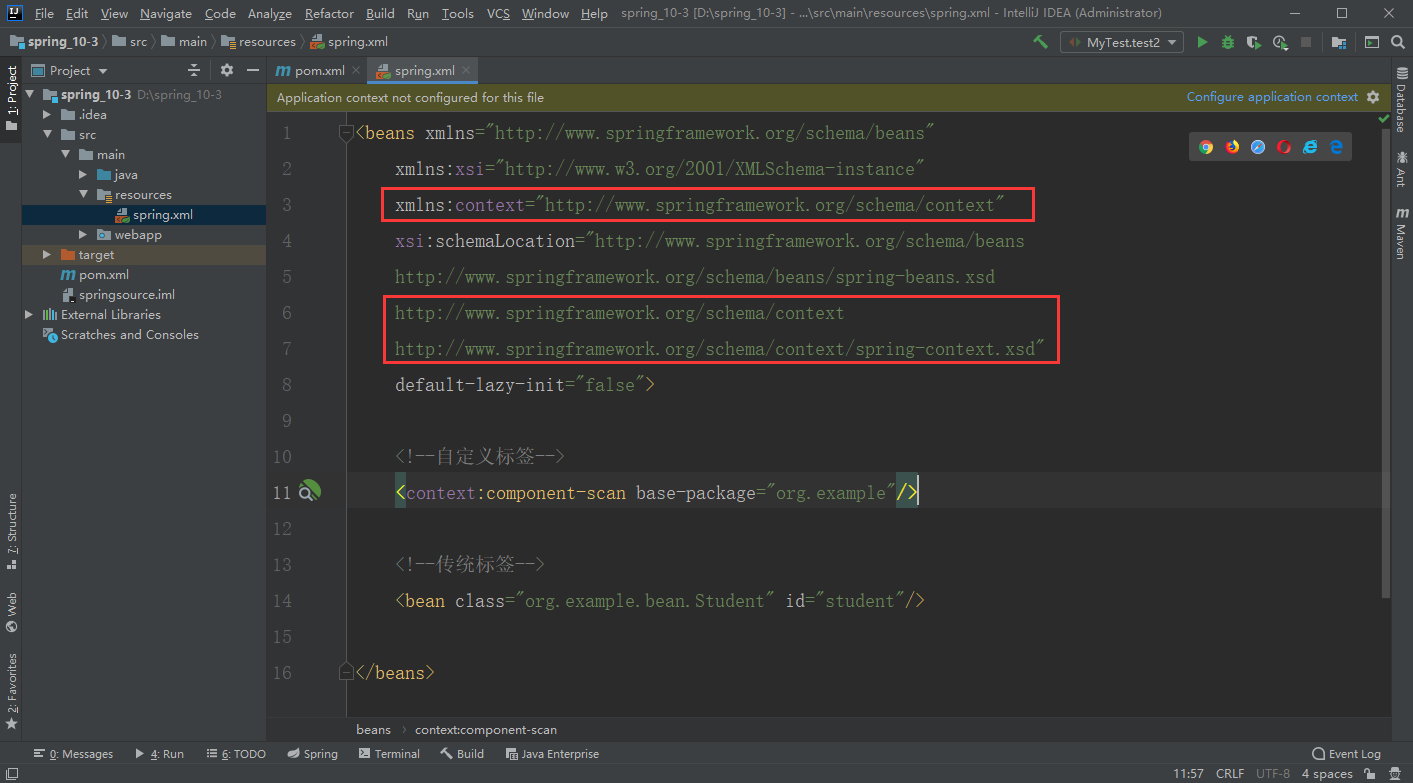Screen dimensions: 1413x783
Task: Expand the webapp folder
Action: pyautogui.click(x=83, y=234)
